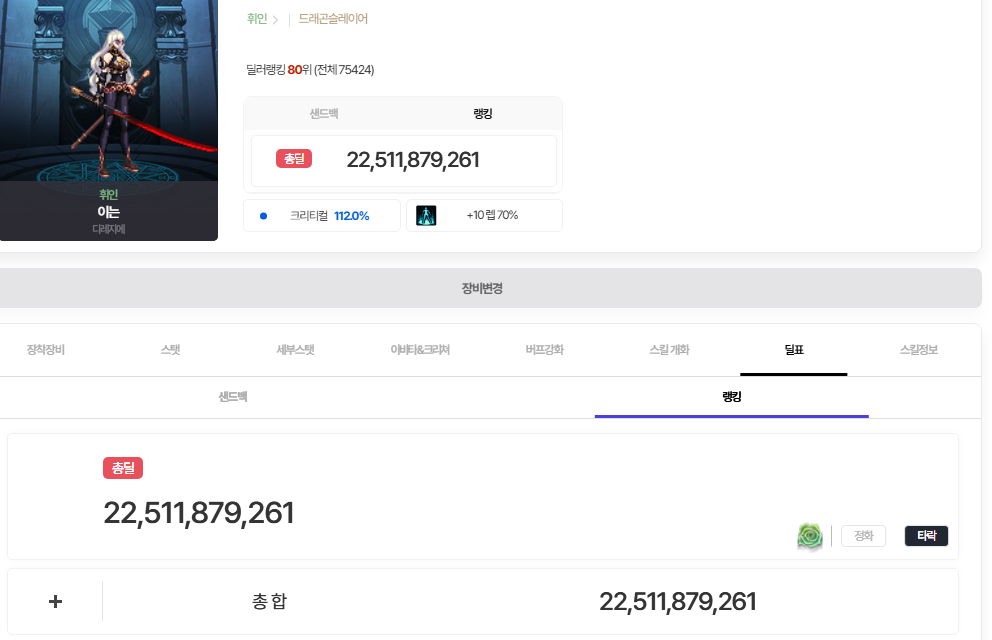Click the red 총딜 badge in the top summary card
Screen dimensions: 992x640
(294, 159)
